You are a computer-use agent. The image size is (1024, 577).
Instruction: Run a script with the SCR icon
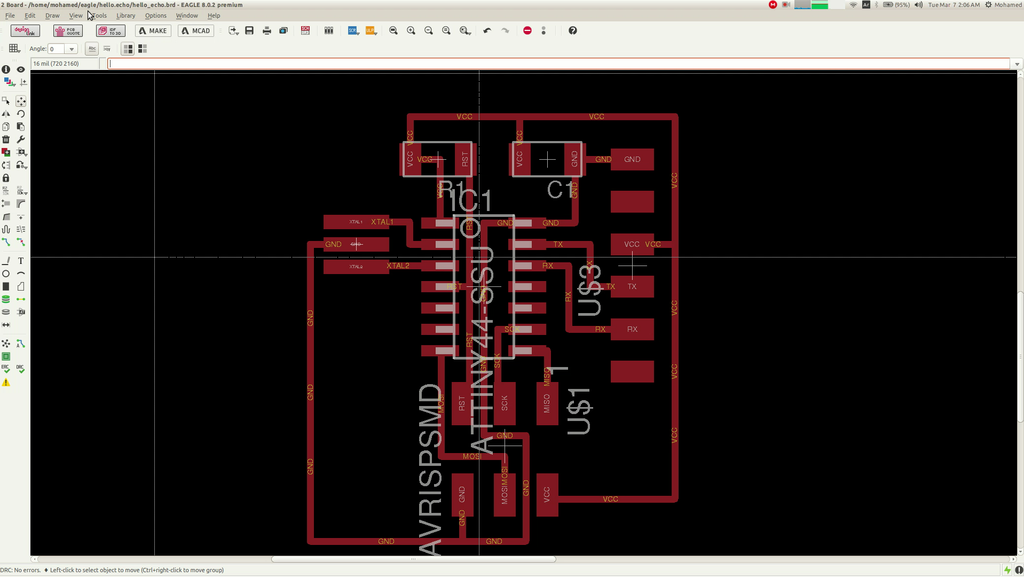pyautogui.click(x=353, y=31)
